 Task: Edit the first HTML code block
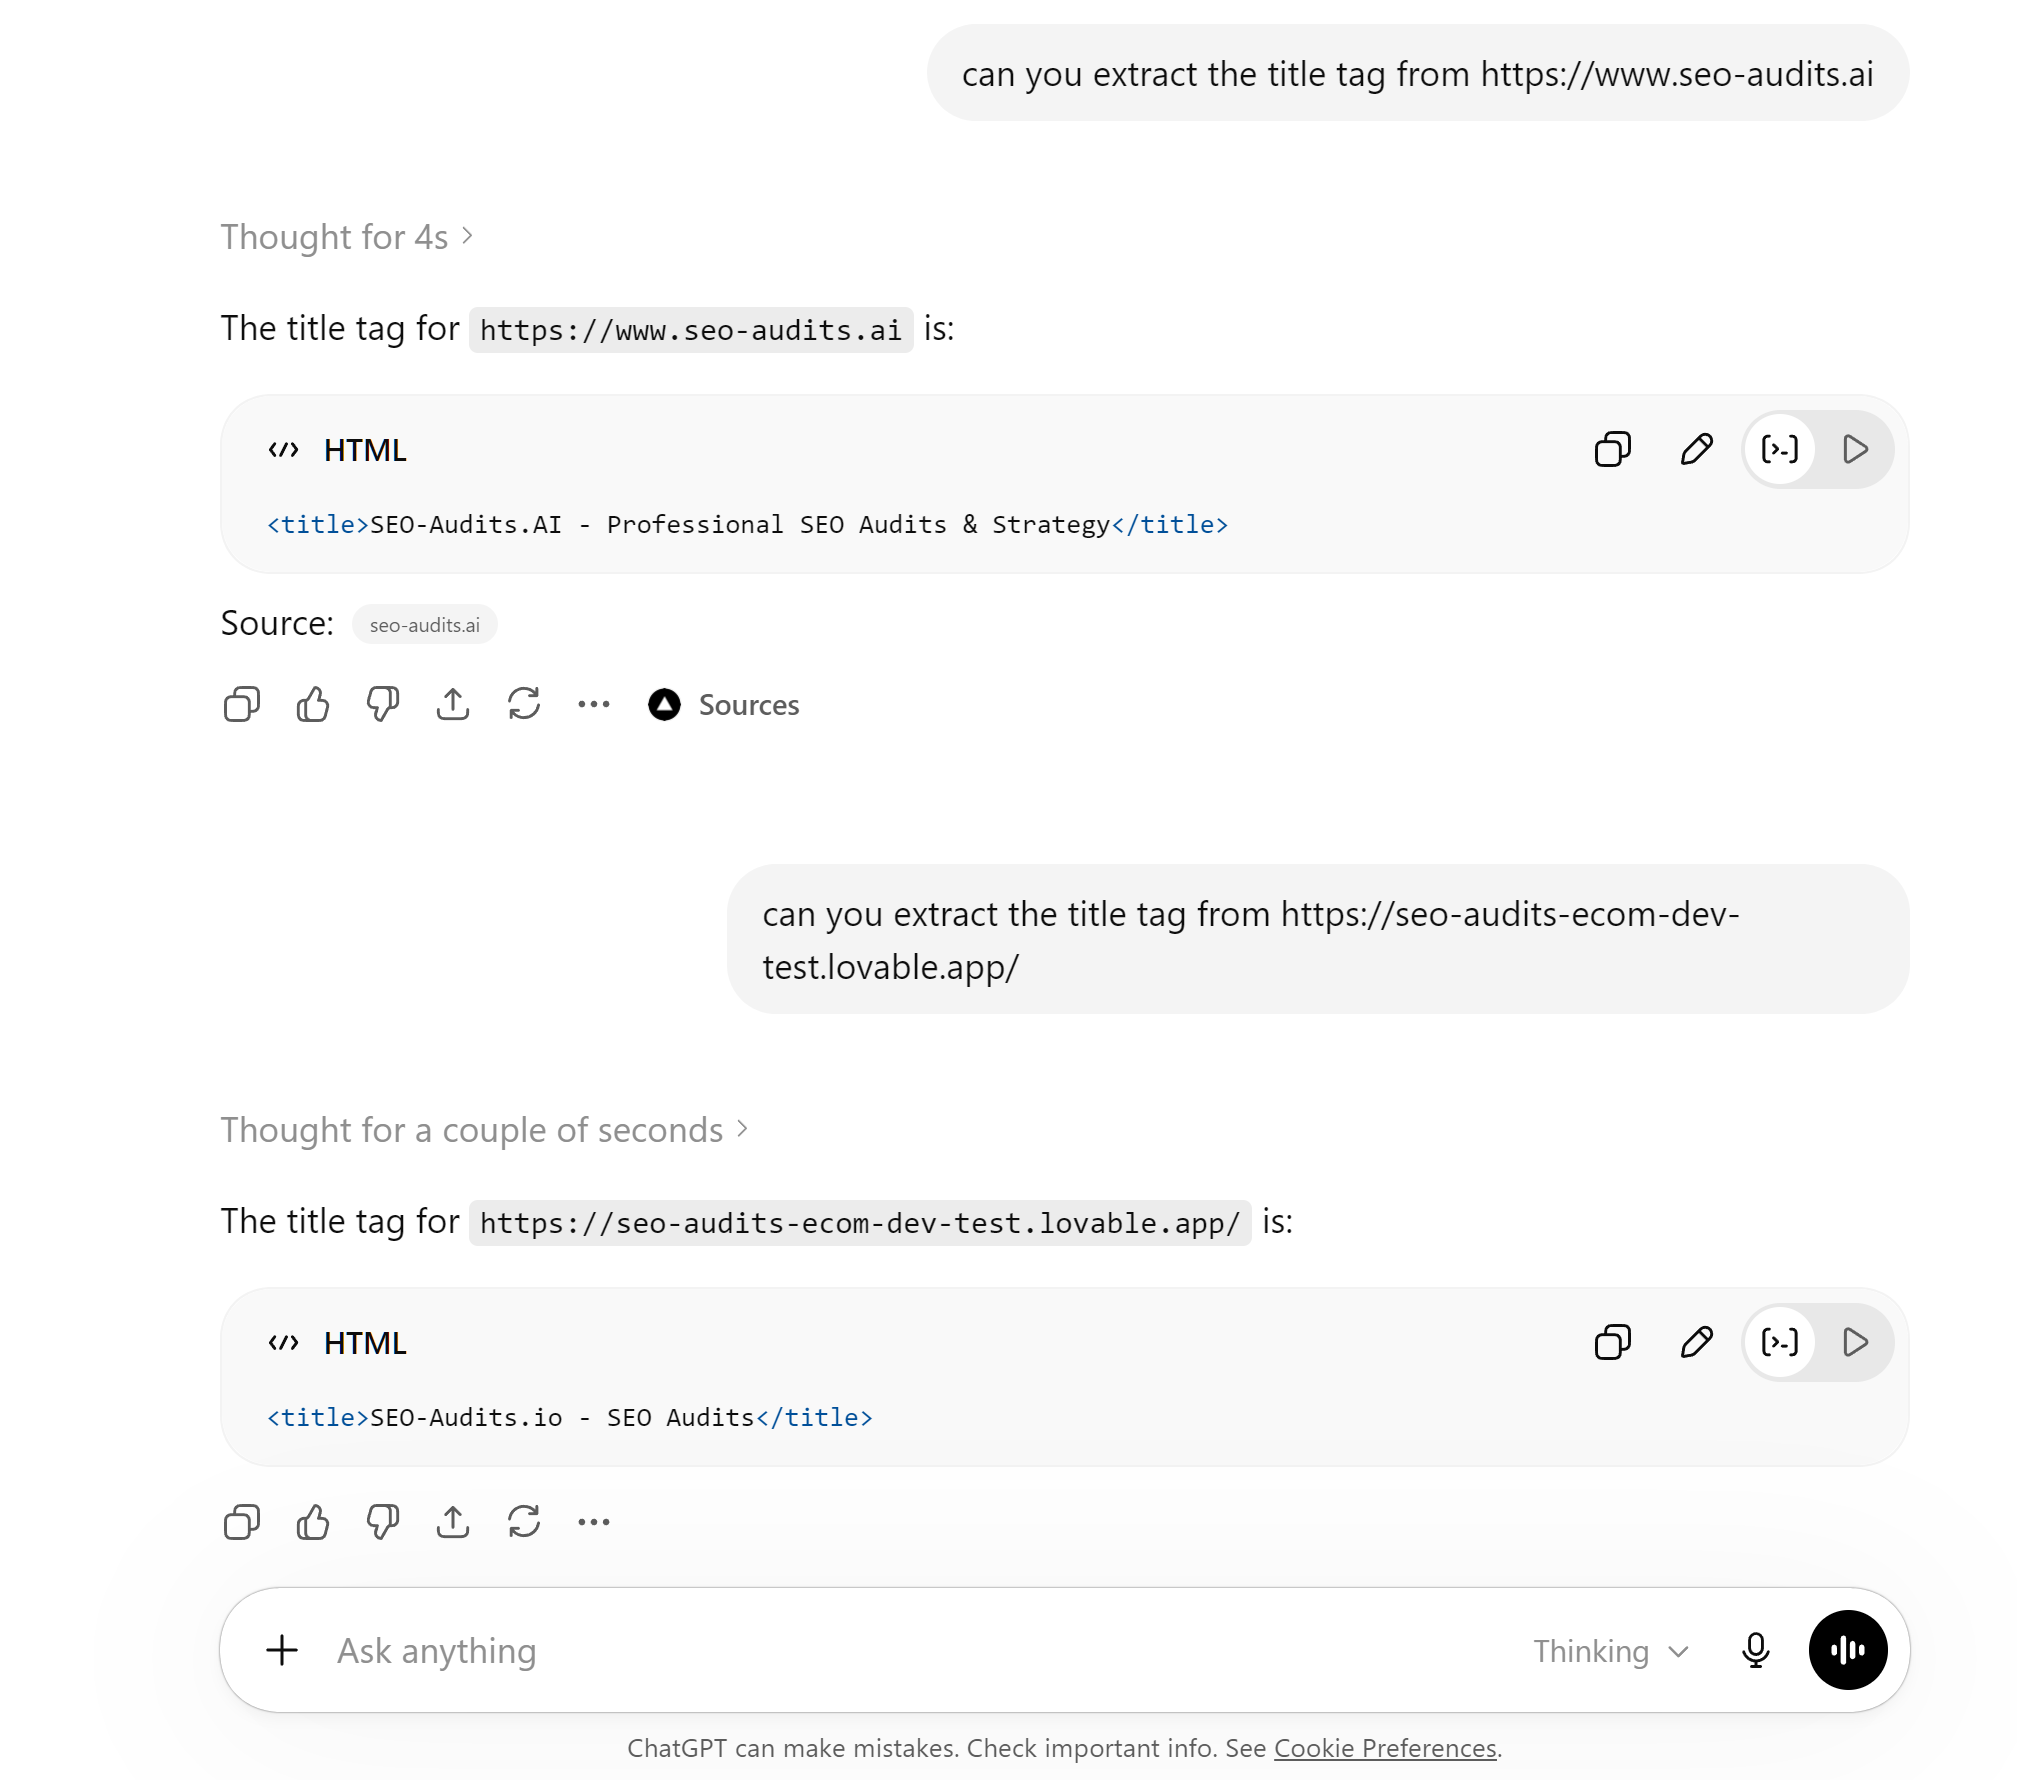(x=1696, y=449)
